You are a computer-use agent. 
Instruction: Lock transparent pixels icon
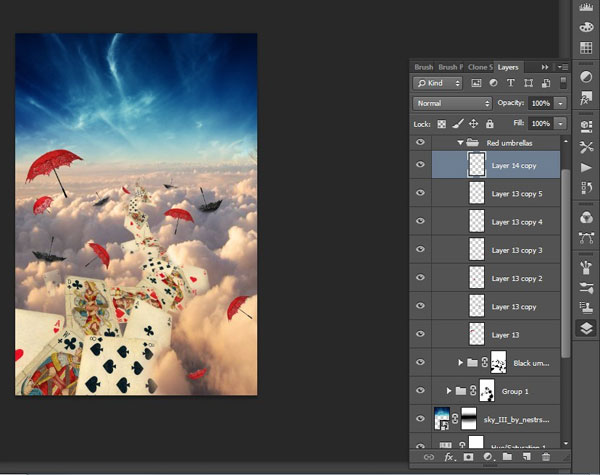(x=442, y=124)
